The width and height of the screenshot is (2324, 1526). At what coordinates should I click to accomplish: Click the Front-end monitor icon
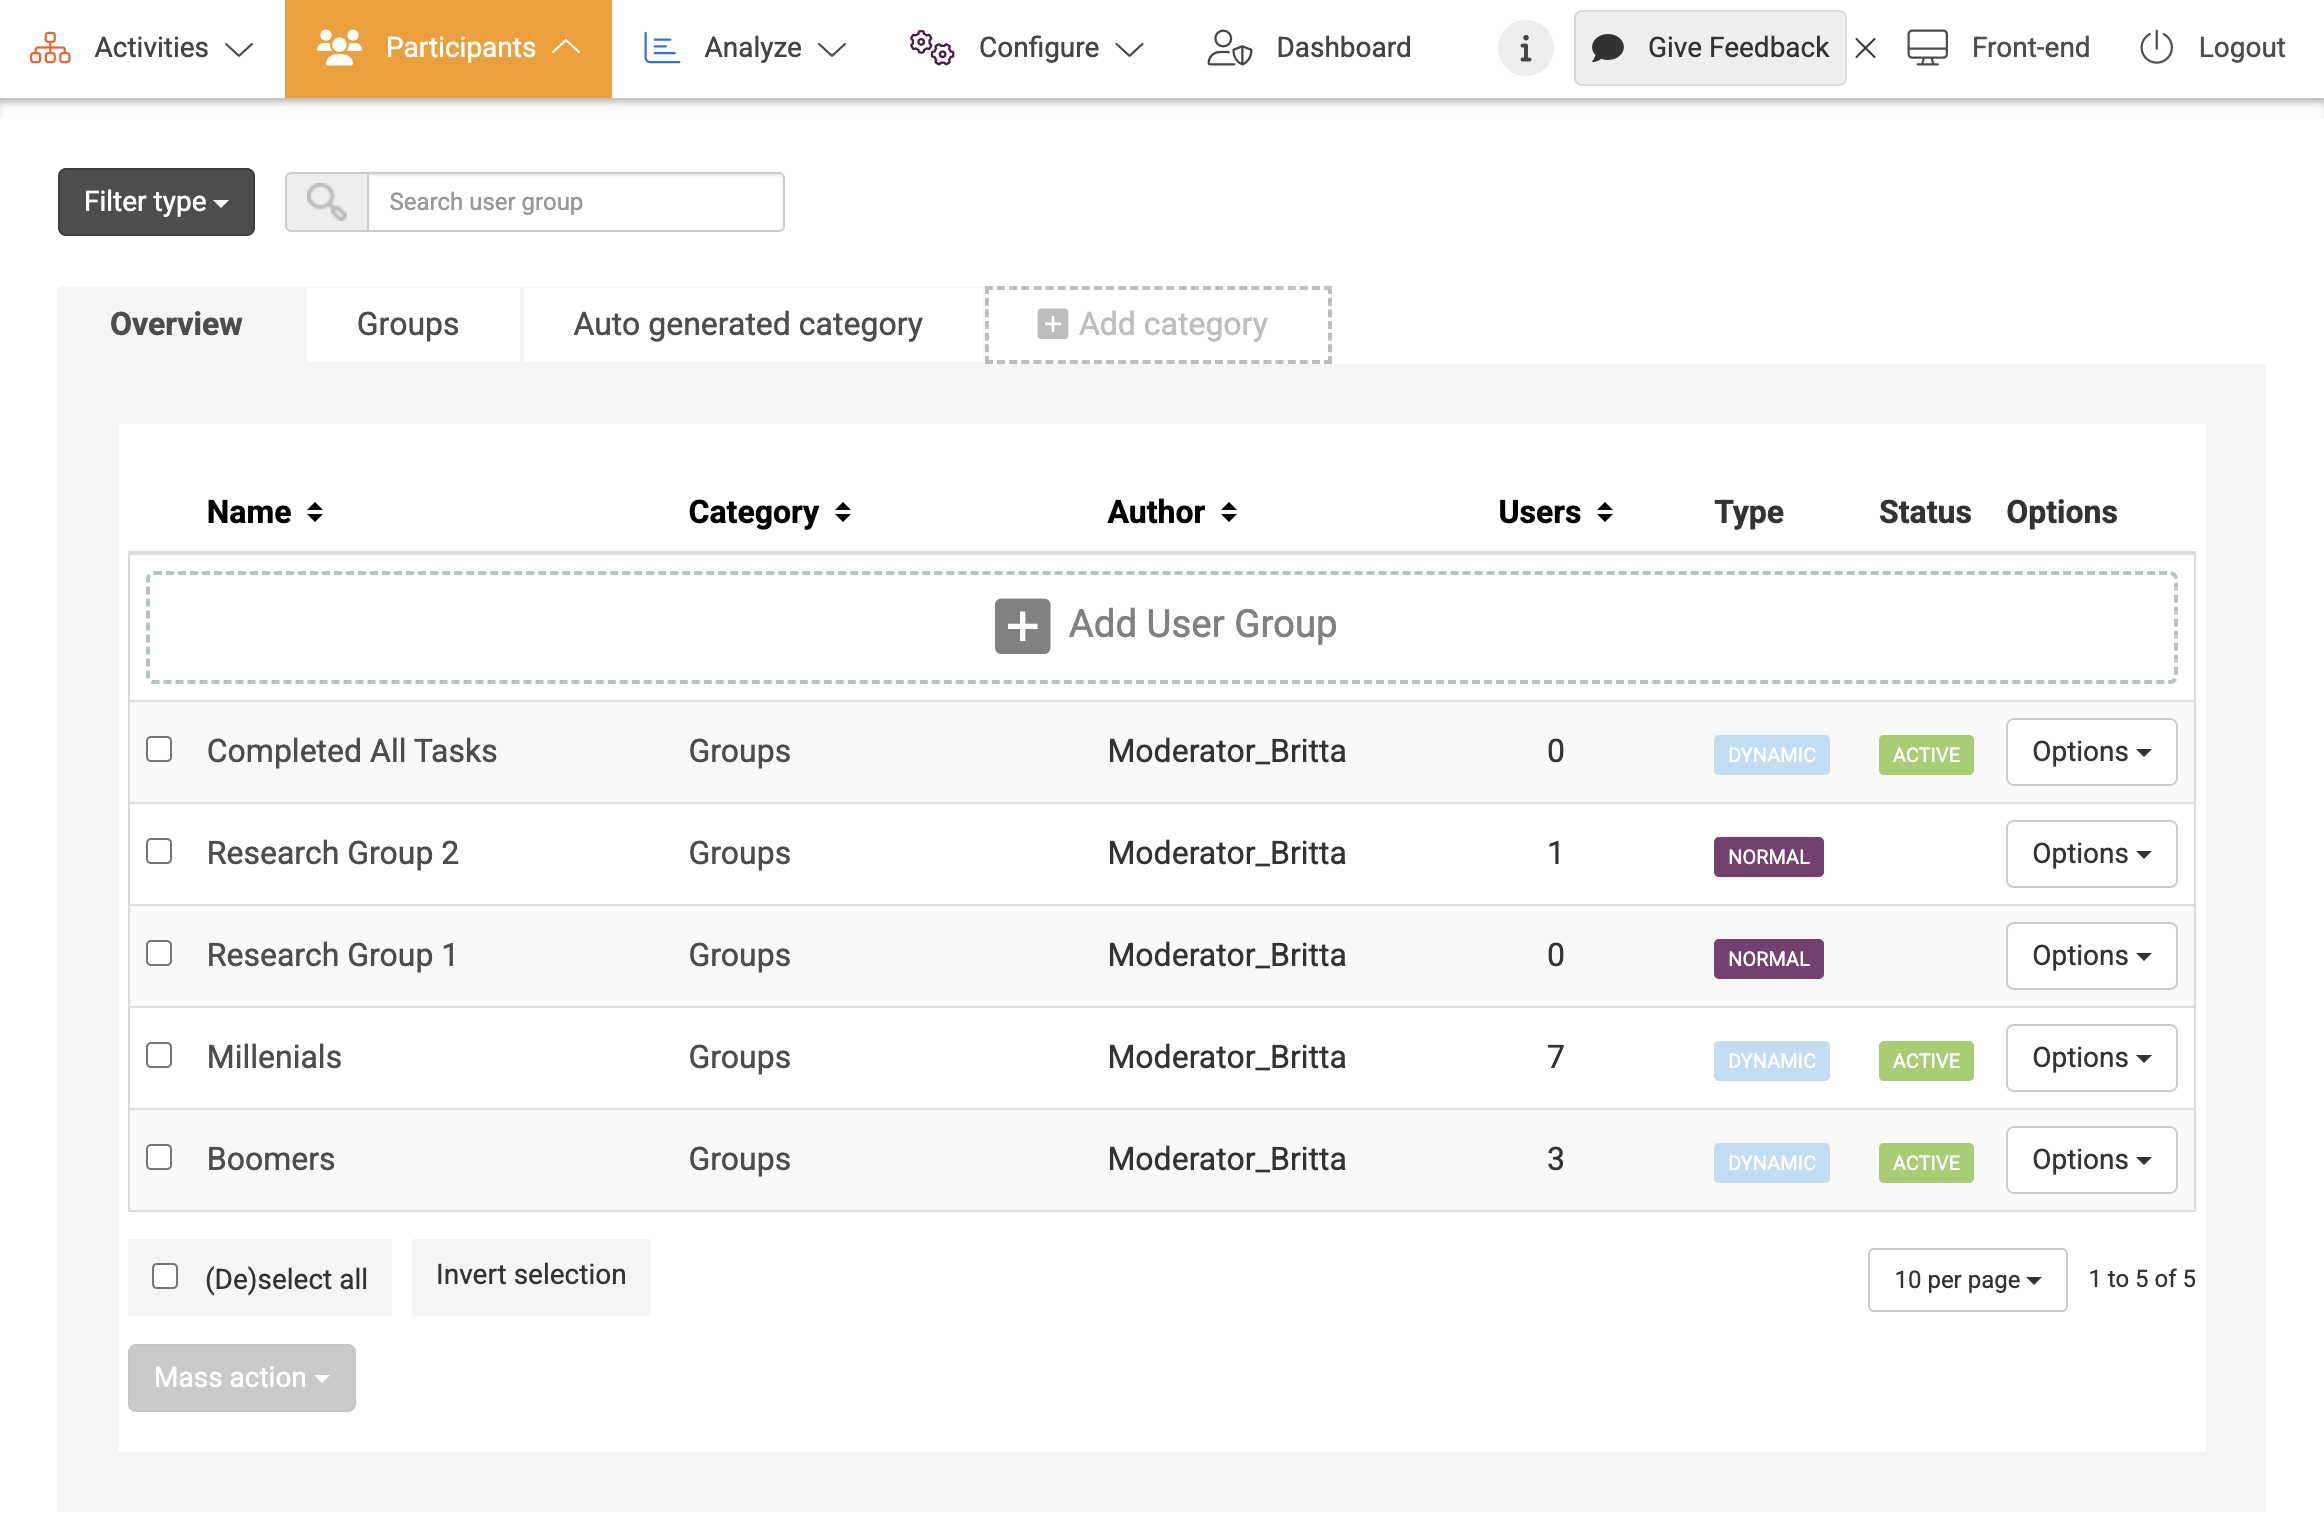click(1926, 47)
